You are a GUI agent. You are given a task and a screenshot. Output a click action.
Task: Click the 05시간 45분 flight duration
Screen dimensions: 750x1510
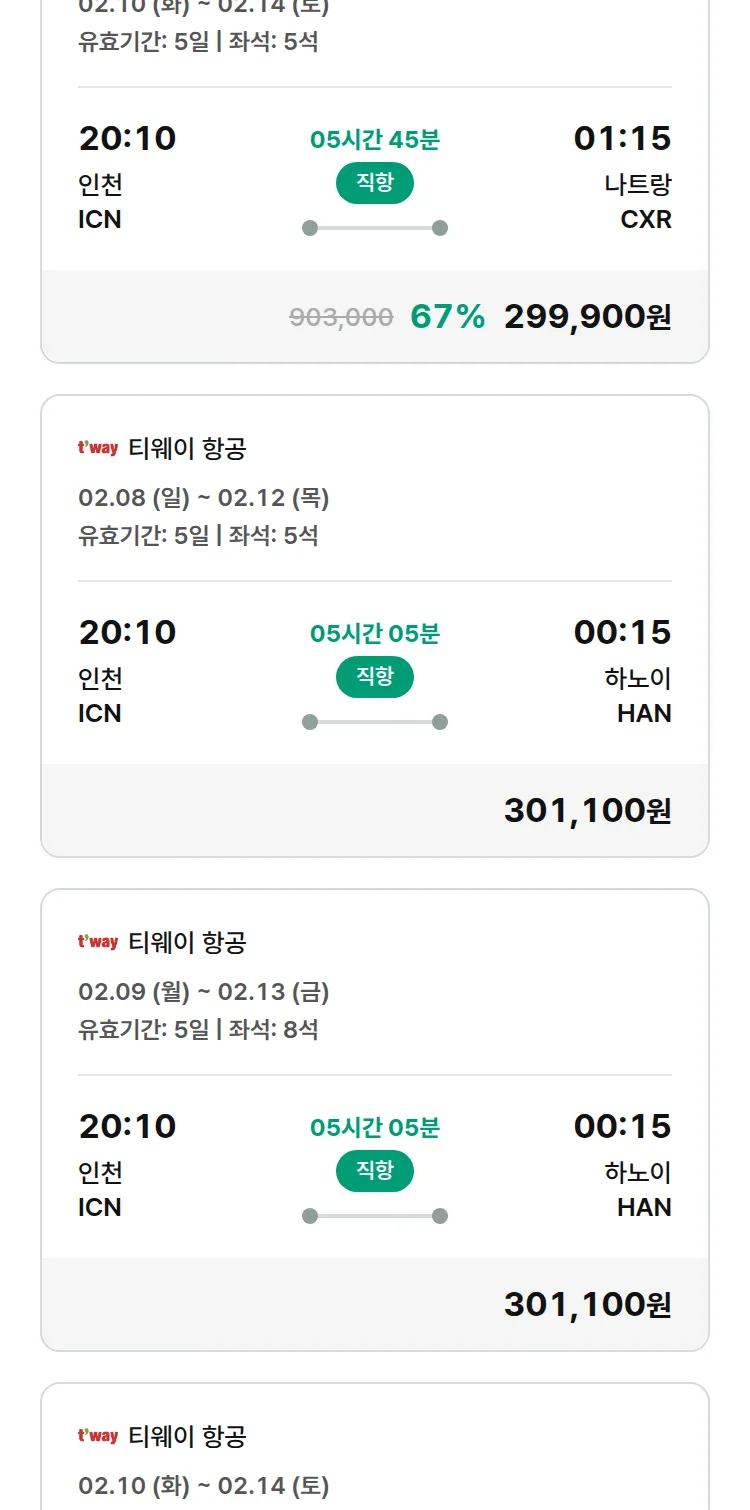tap(375, 140)
